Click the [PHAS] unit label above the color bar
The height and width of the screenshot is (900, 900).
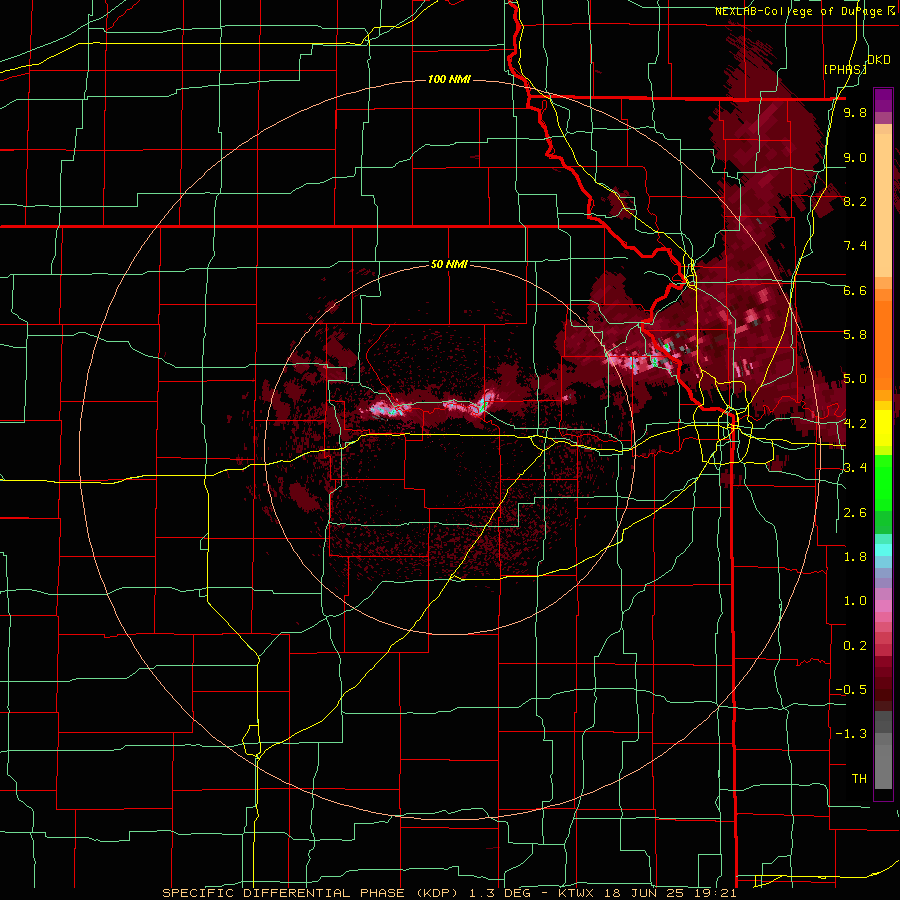click(845, 69)
